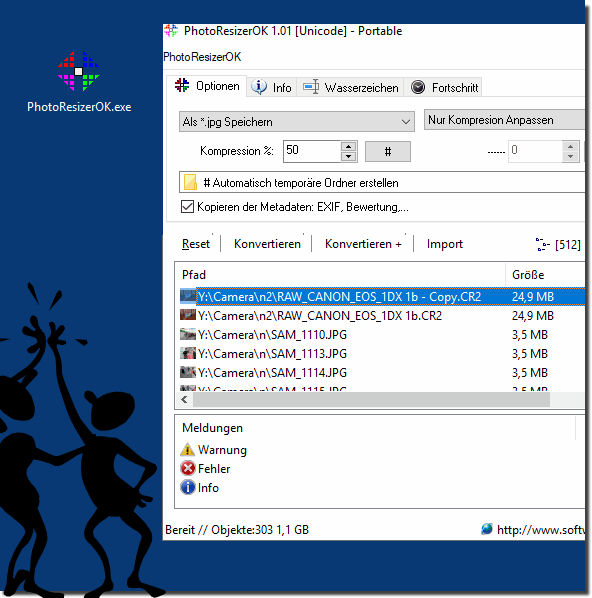The height and width of the screenshot is (598, 592).
Task: Click the # button next to Kompression
Action: coord(388,152)
